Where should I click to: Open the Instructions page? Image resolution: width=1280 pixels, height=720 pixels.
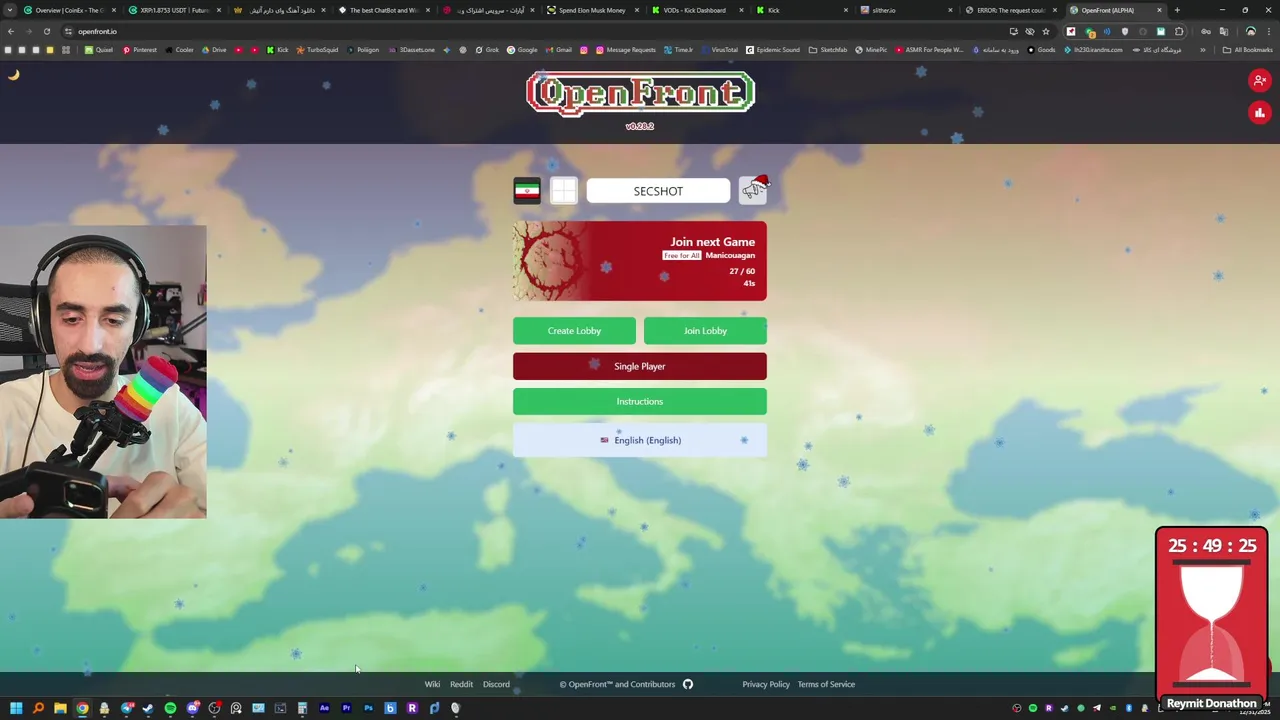coord(640,402)
